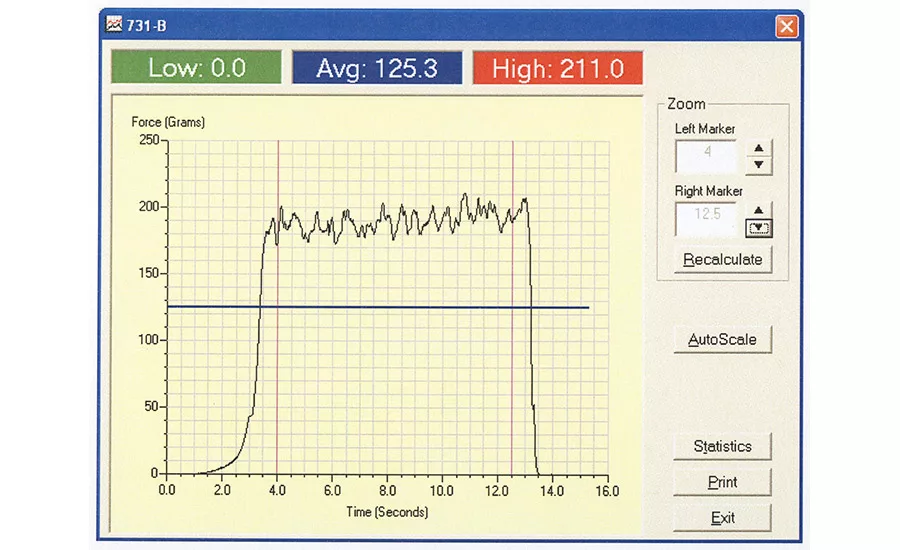Screen dimensions: 900x550
Task: Click the blue Avg: 125.3 readout
Action: tap(377, 68)
